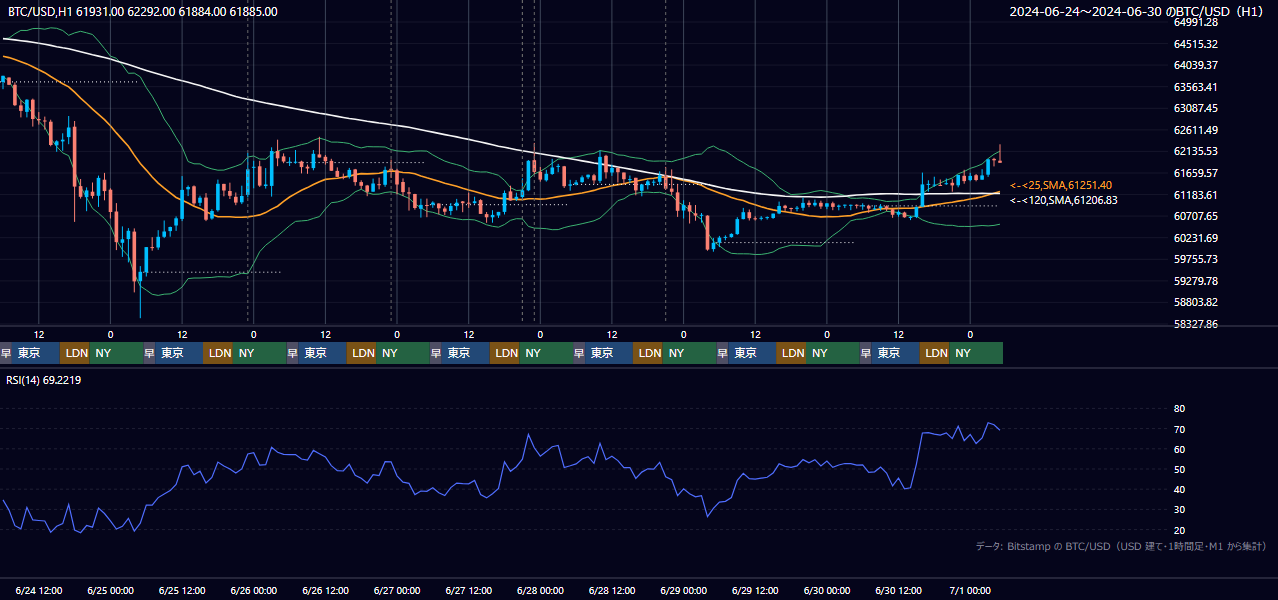Click the 6/27 00:00 date label
Viewport: 1278px width, 600px height.
coord(396,590)
